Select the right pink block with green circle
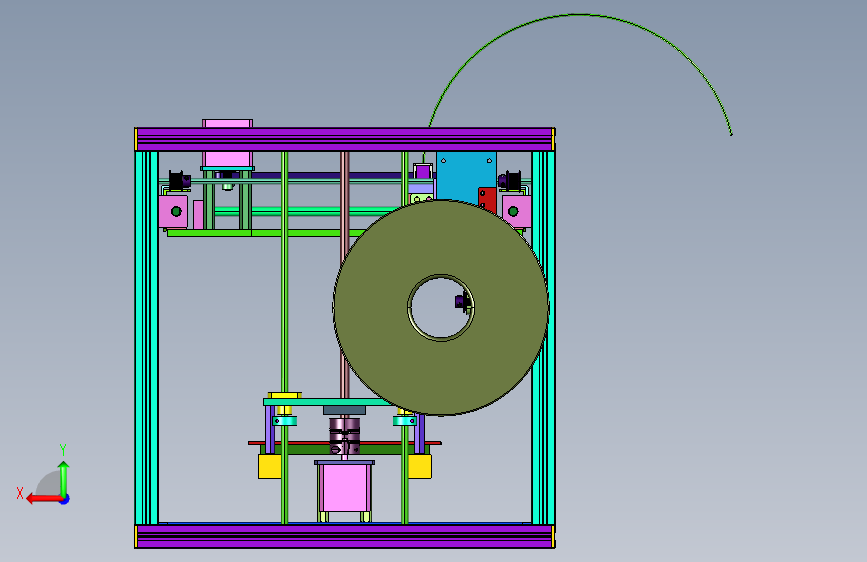The width and height of the screenshot is (867, 562). 517,211
